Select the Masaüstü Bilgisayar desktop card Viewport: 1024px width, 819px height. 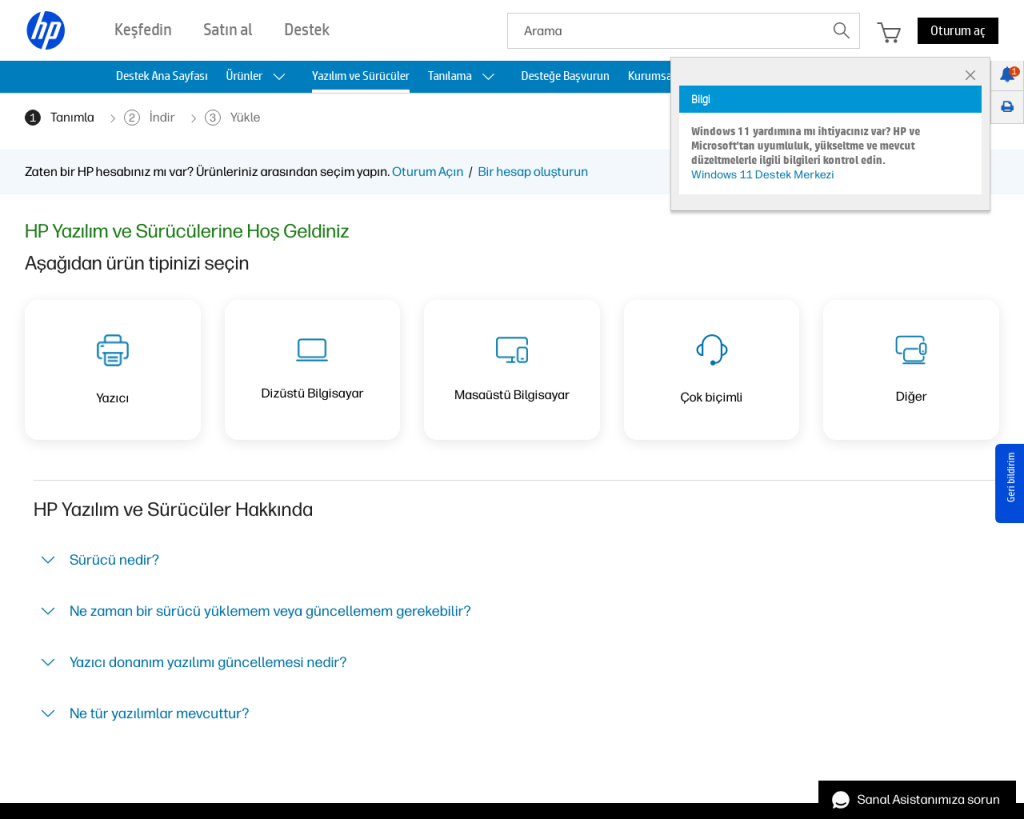pyautogui.click(x=512, y=370)
